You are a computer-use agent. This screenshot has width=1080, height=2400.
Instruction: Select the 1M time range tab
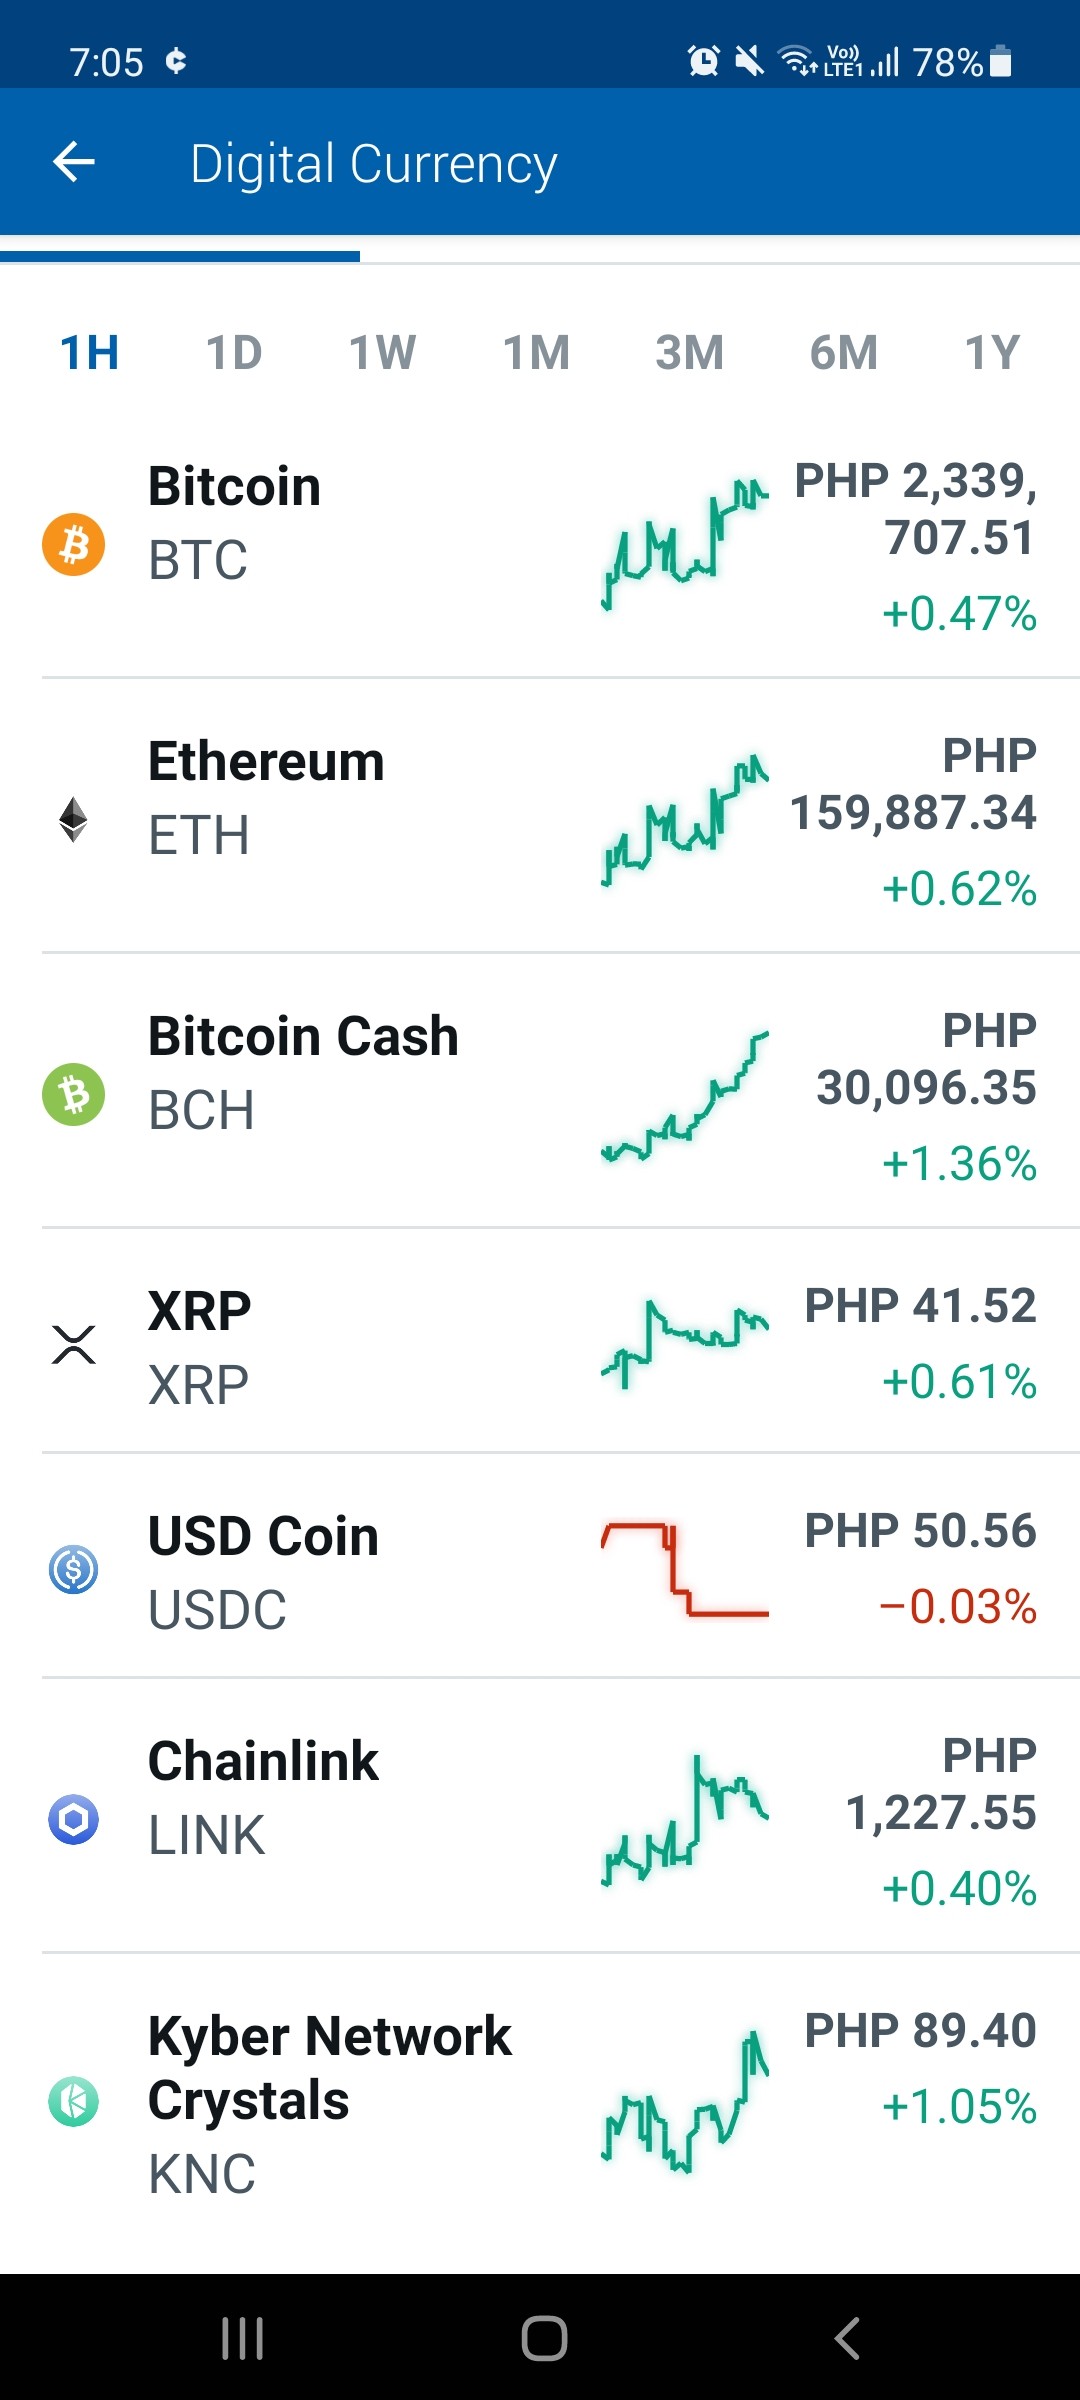click(x=536, y=353)
